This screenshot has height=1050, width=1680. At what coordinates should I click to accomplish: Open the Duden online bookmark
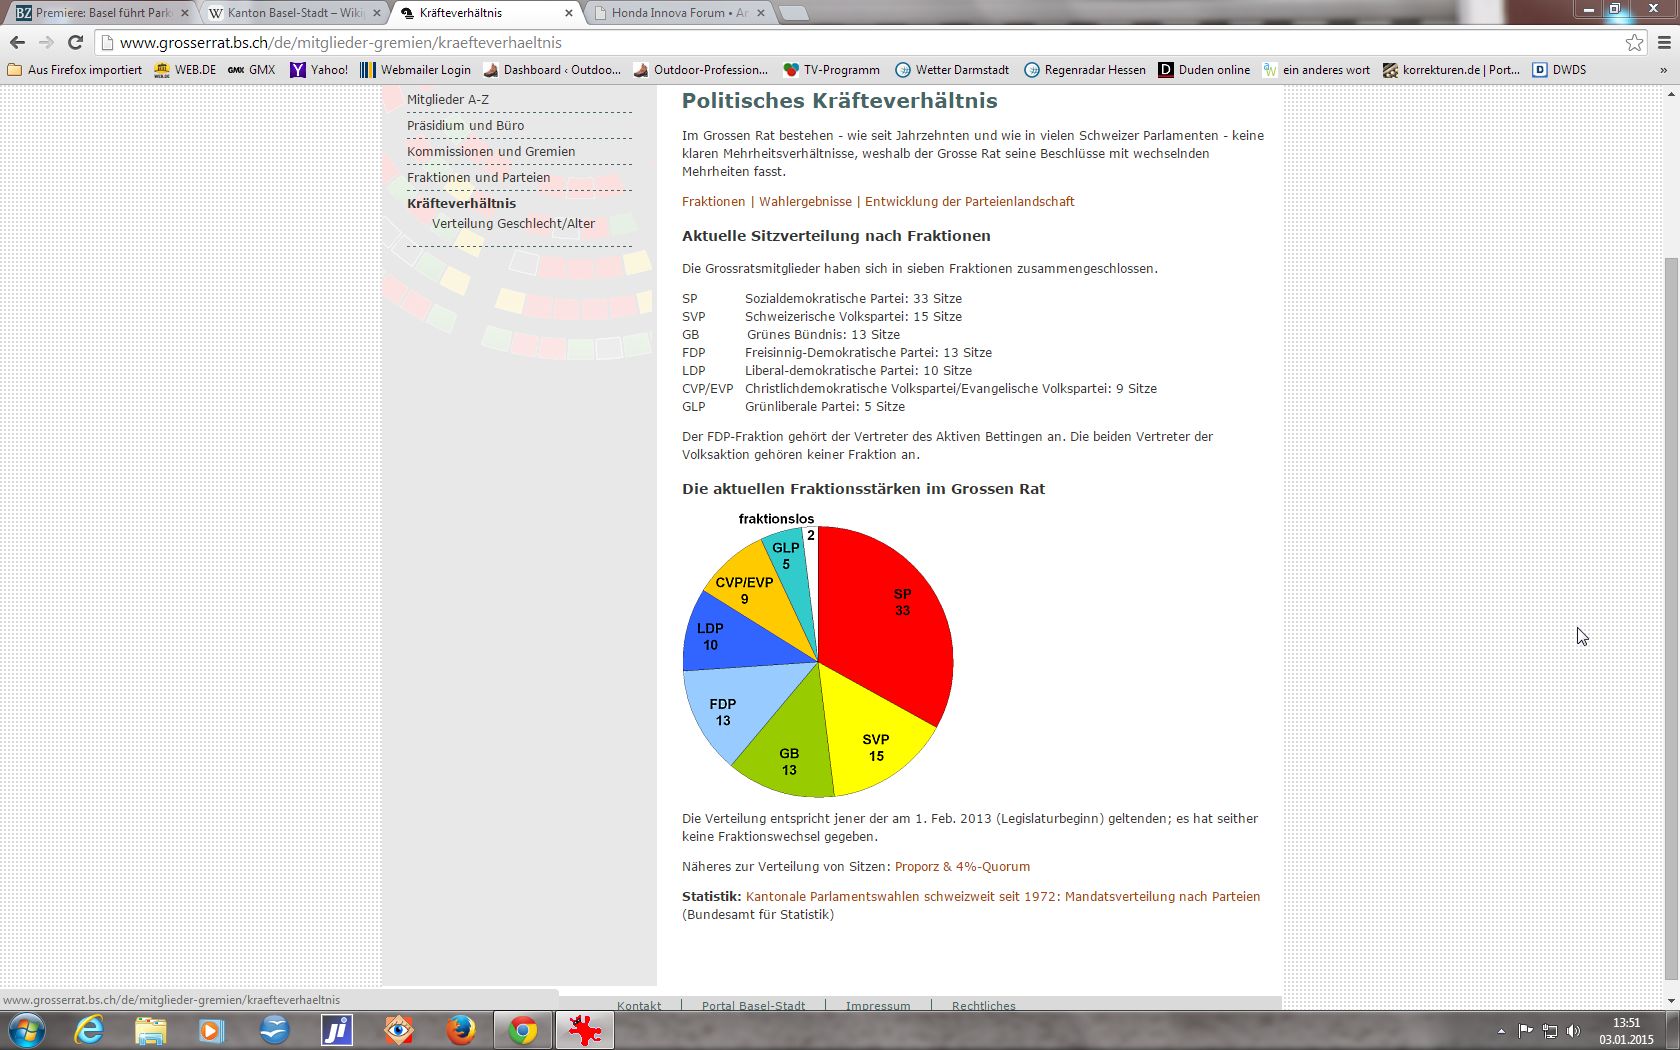pyautogui.click(x=1204, y=70)
